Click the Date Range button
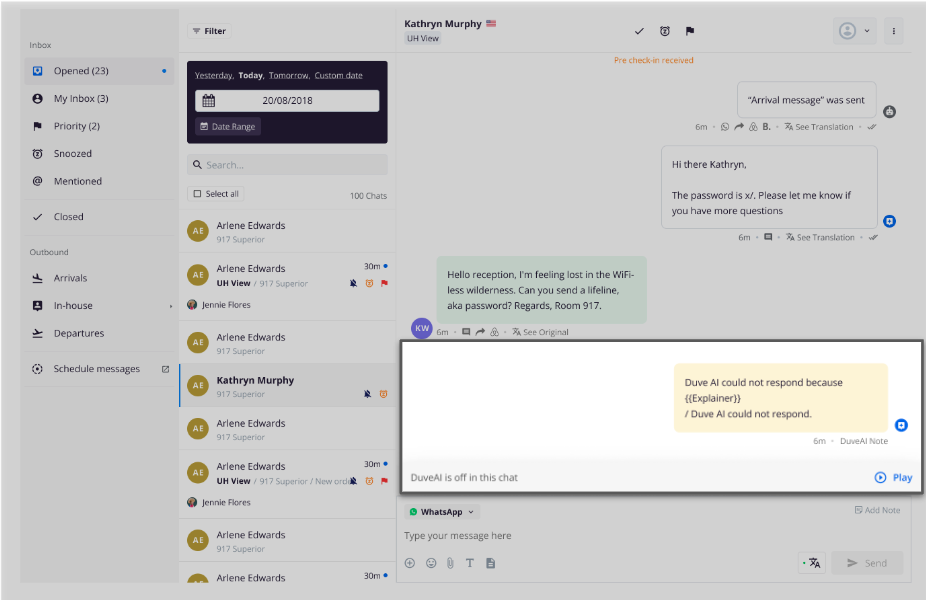The image size is (926, 600). point(228,126)
